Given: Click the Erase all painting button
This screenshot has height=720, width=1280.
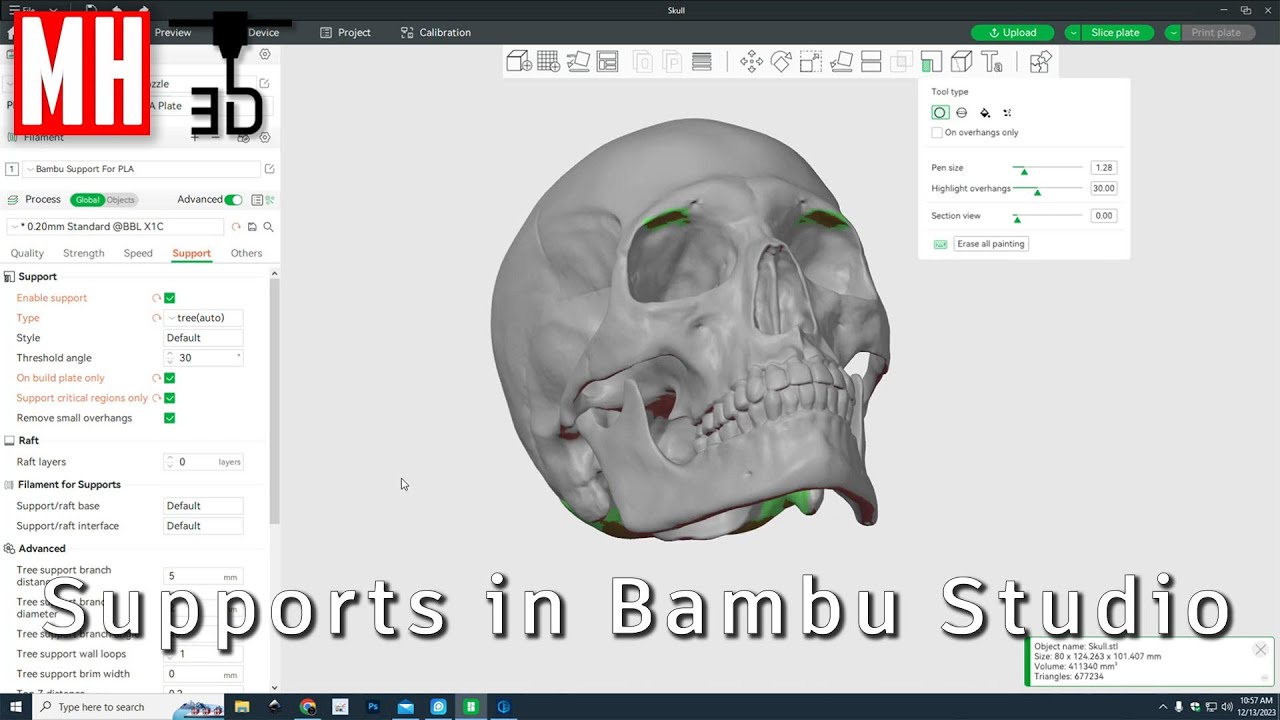Looking at the screenshot, I should [990, 244].
